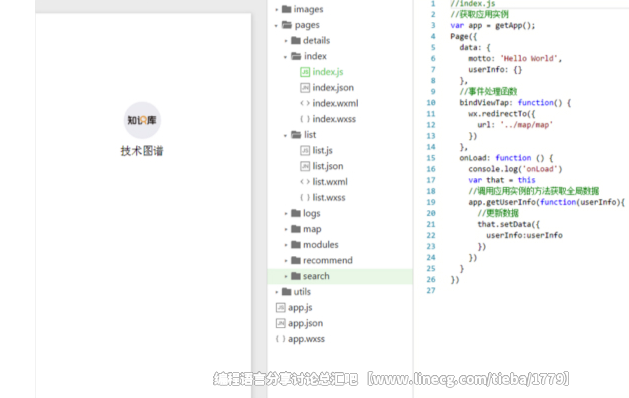Click the details folder icon
The image size is (629, 398).
(296, 40)
